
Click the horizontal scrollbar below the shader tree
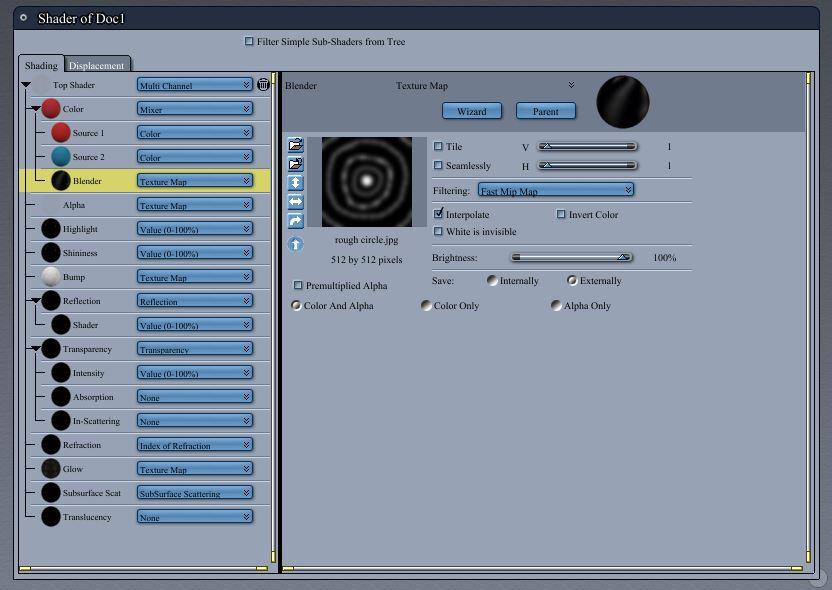point(143,568)
